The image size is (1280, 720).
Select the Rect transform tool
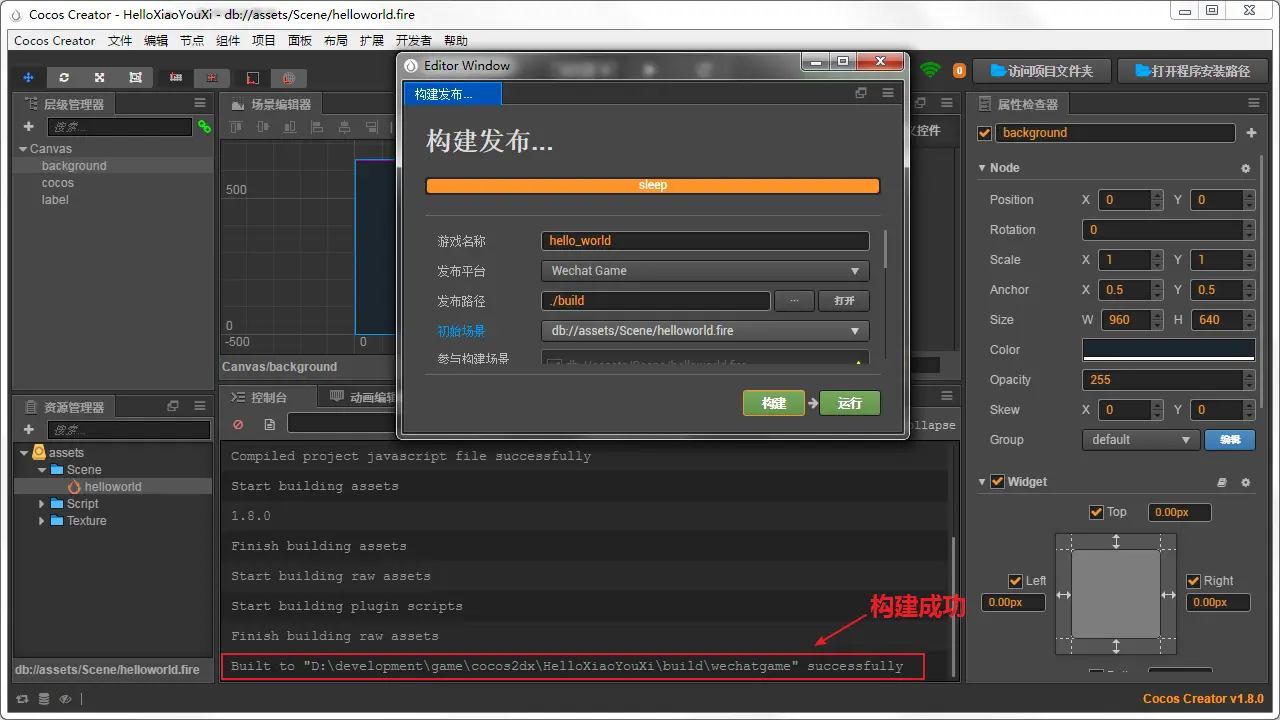coord(135,77)
